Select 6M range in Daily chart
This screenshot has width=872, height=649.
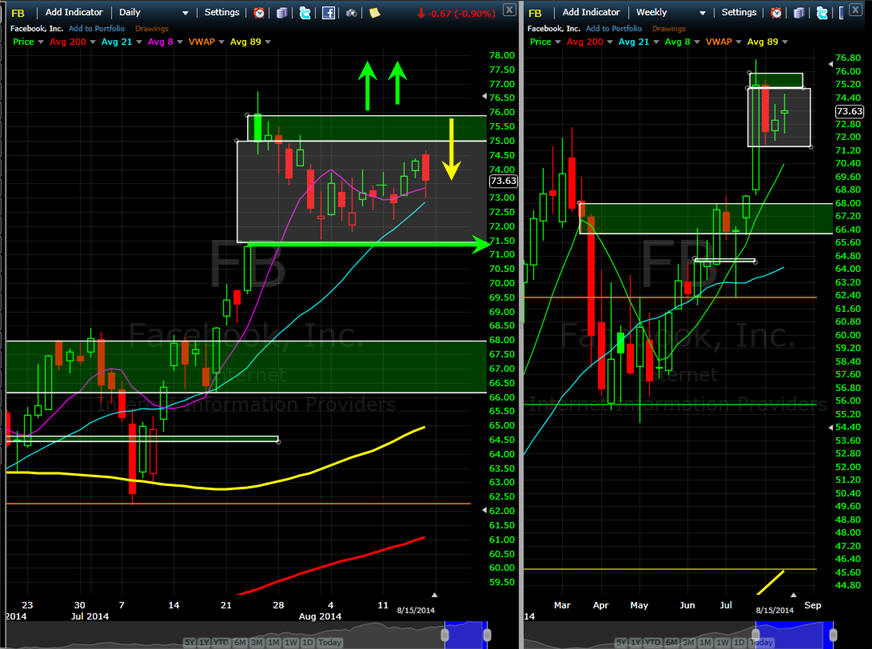coord(240,642)
